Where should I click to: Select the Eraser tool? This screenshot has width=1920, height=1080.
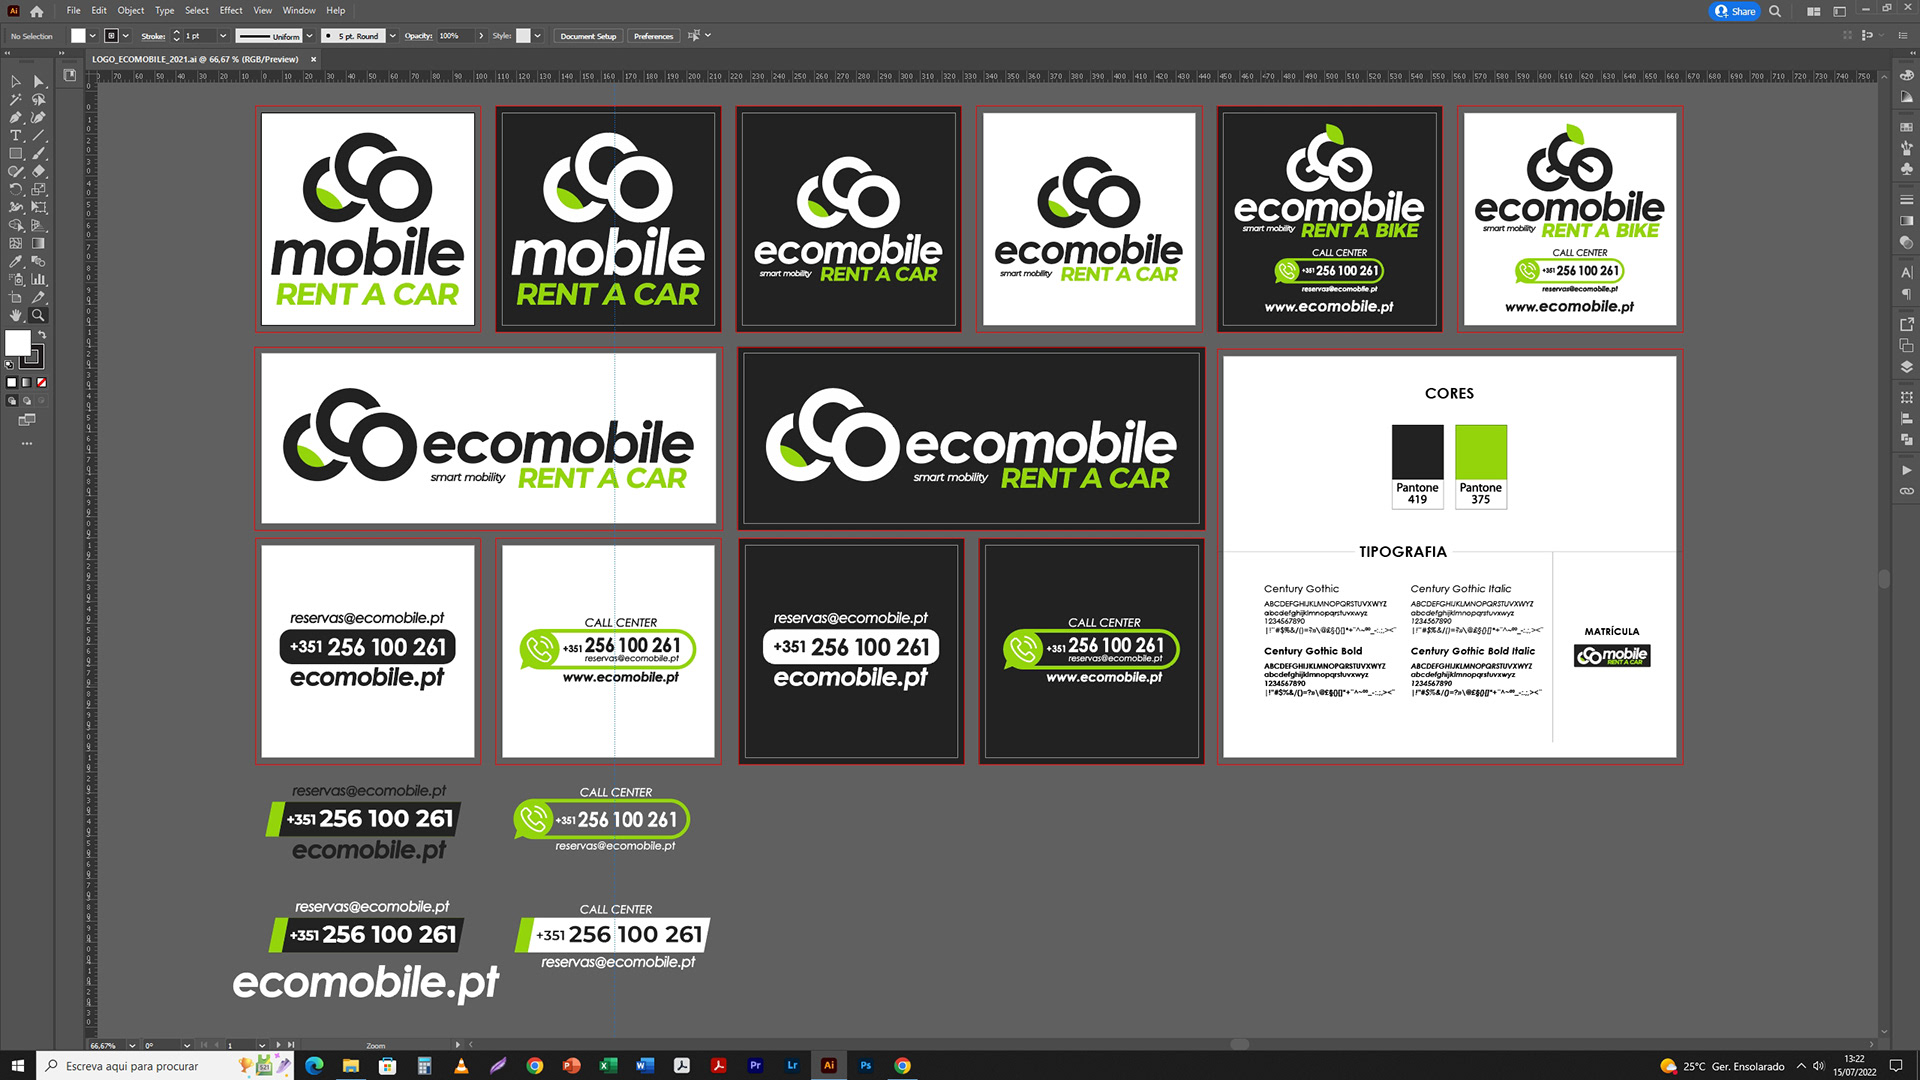[x=39, y=172]
